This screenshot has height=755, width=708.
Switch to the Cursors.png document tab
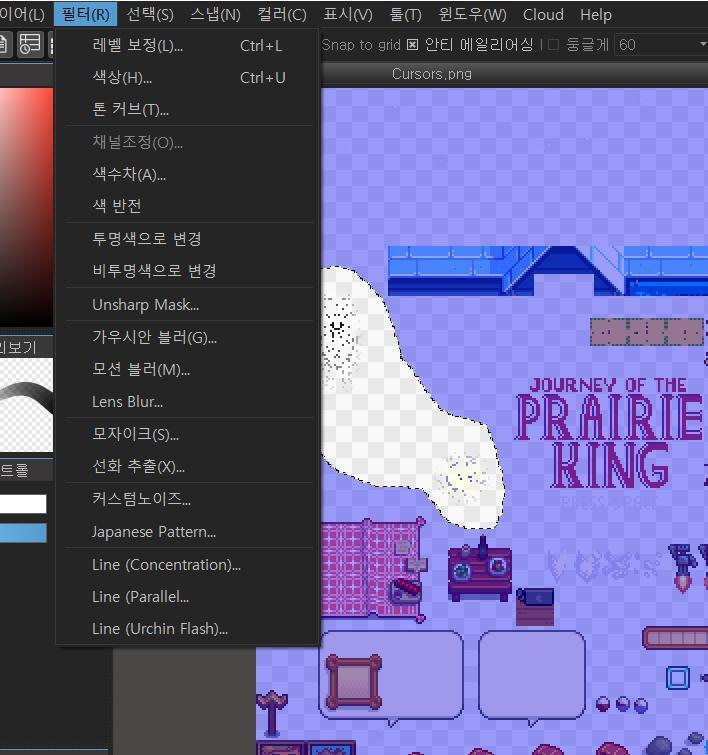[x=432, y=74]
